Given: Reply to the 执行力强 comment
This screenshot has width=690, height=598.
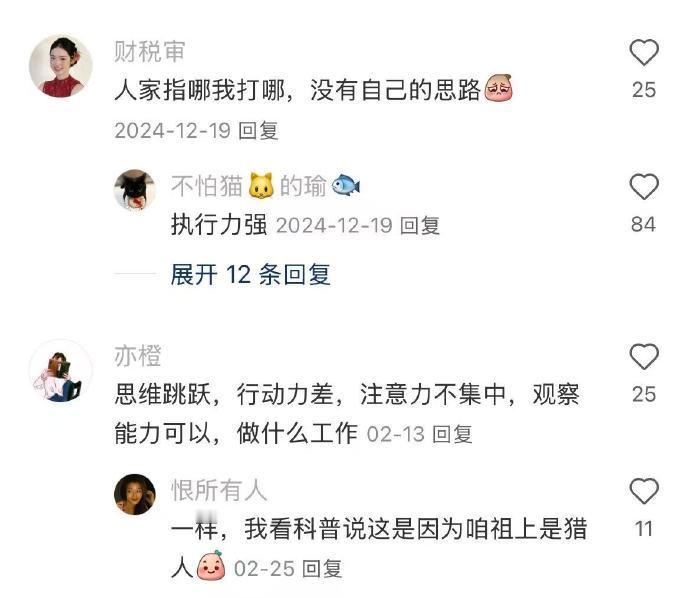Looking at the screenshot, I should [x=420, y=226].
